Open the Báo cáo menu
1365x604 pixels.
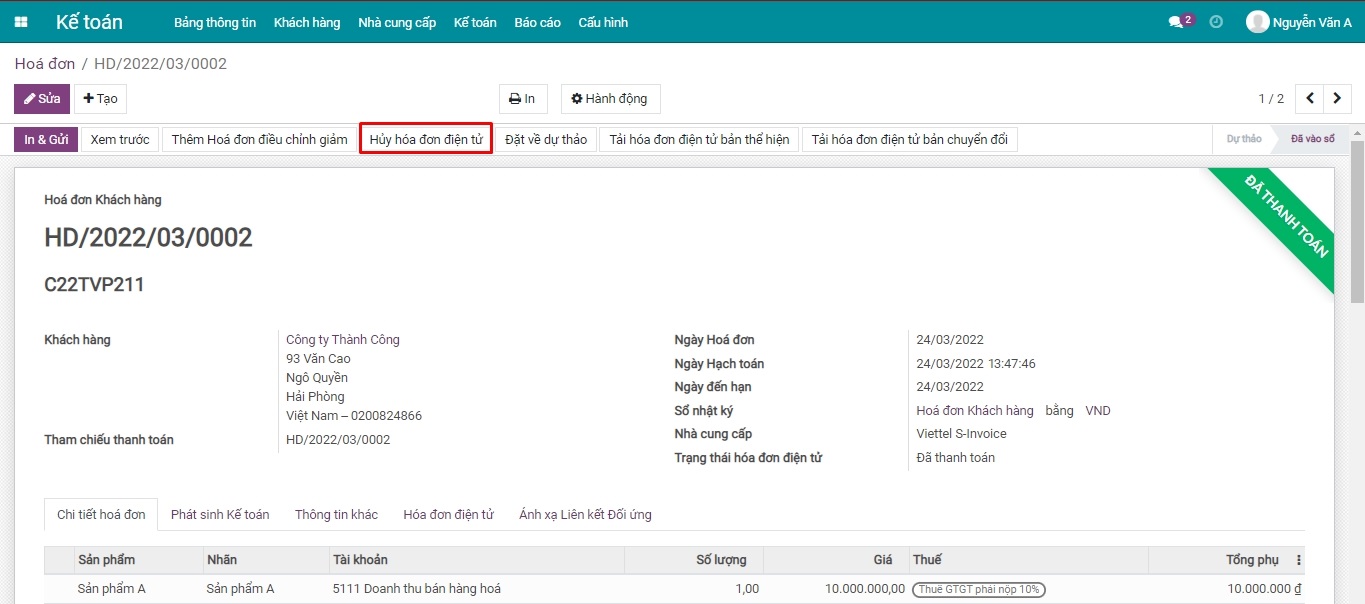(537, 21)
